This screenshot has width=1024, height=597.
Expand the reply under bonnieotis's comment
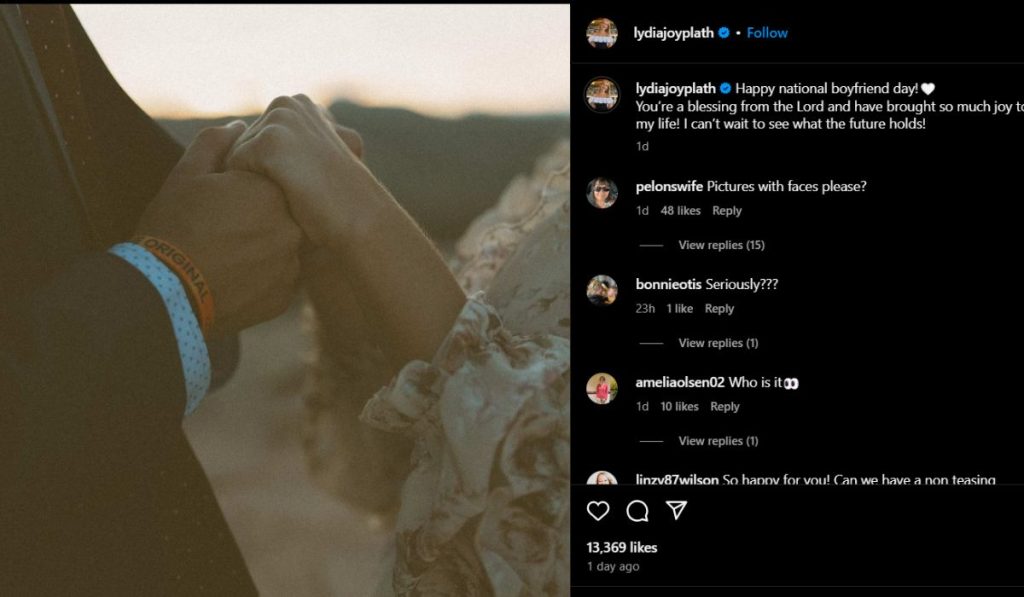coord(718,343)
